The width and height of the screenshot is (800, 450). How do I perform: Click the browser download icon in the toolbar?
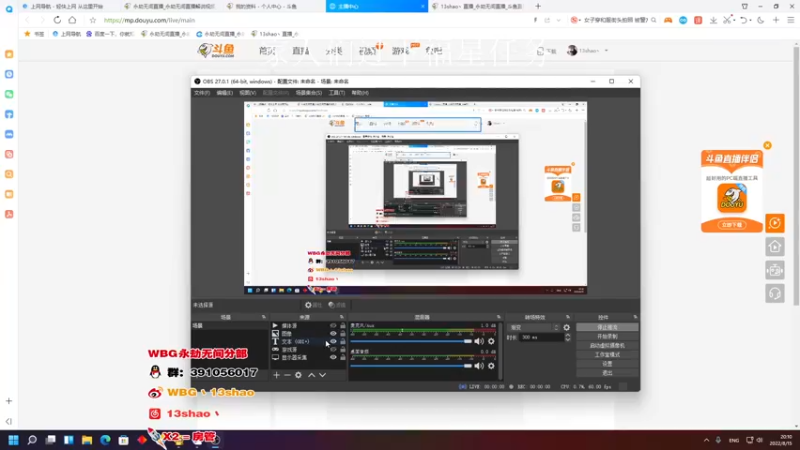(x=713, y=20)
